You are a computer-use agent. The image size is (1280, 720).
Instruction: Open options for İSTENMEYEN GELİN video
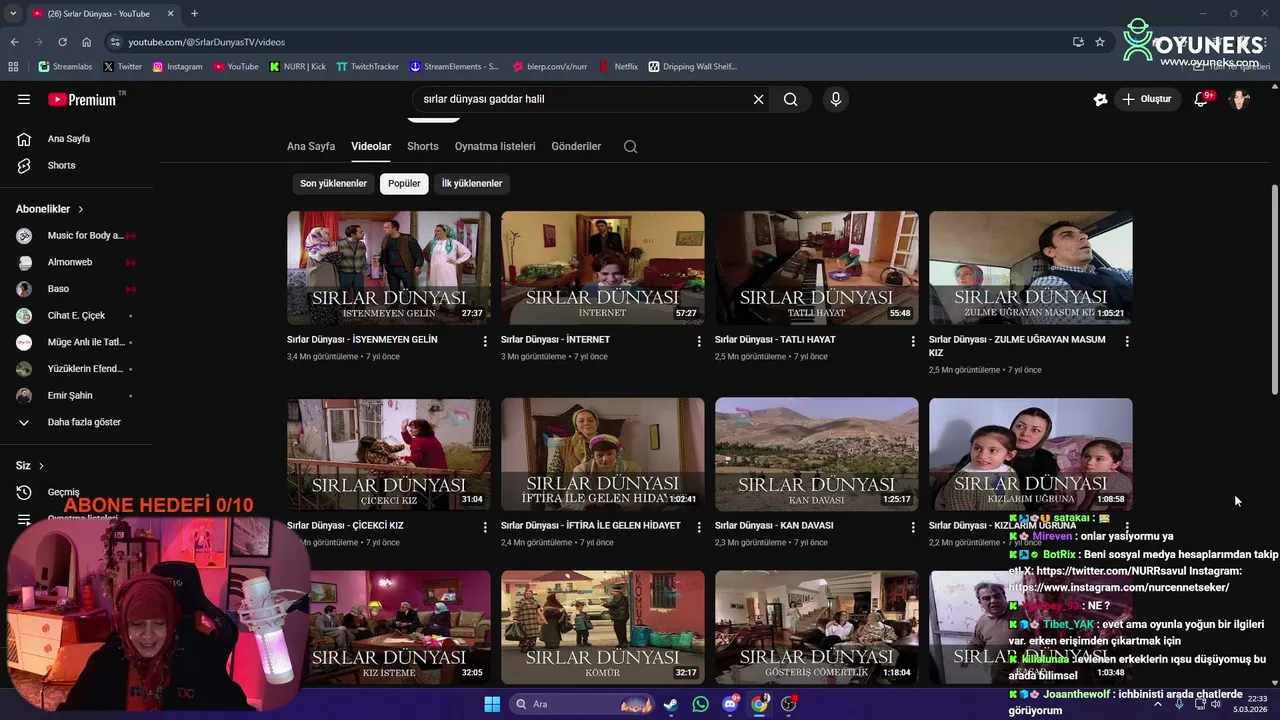point(485,341)
